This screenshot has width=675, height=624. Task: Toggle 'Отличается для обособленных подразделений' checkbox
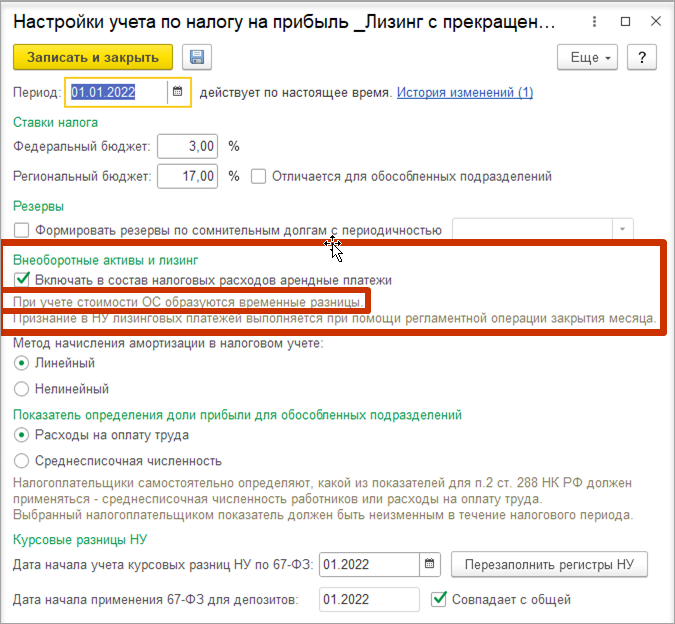(258, 176)
